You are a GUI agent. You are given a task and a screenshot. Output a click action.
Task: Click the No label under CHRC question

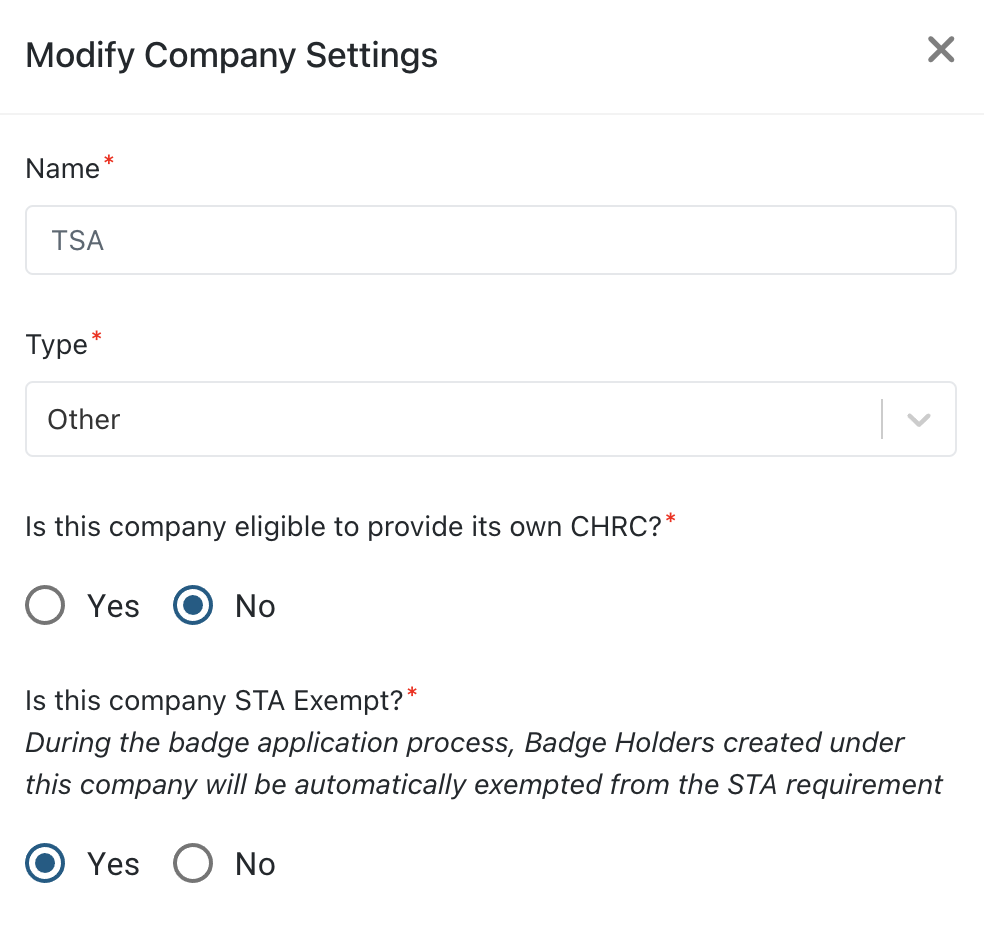(x=255, y=606)
